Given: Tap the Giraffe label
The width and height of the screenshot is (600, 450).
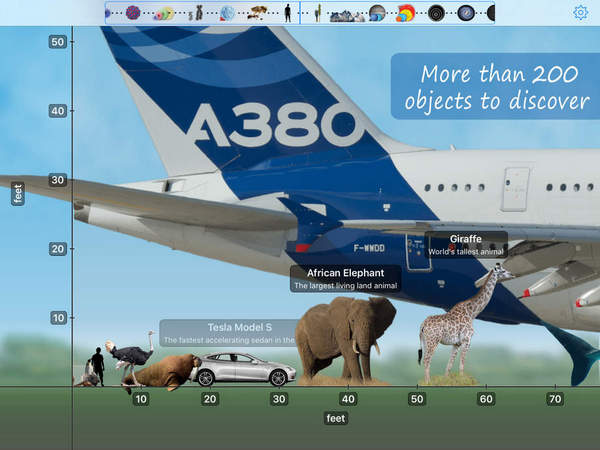Looking at the screenshot, I should [x=466, y=244].
